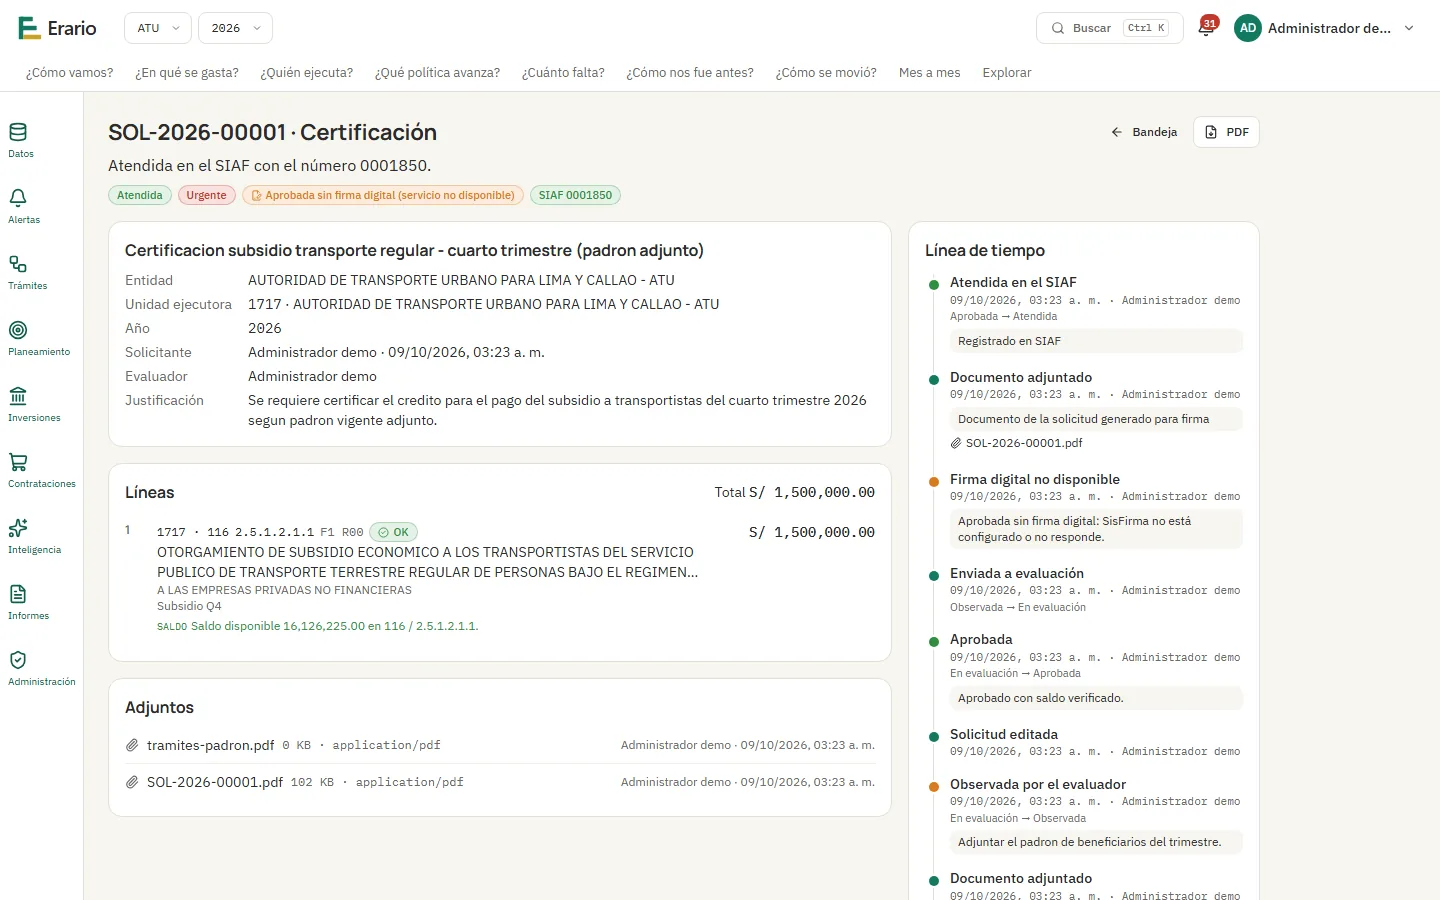Expand the 2026 year dropdown
The width and height of the screenshot is (1440, 900).
point(235,28)
